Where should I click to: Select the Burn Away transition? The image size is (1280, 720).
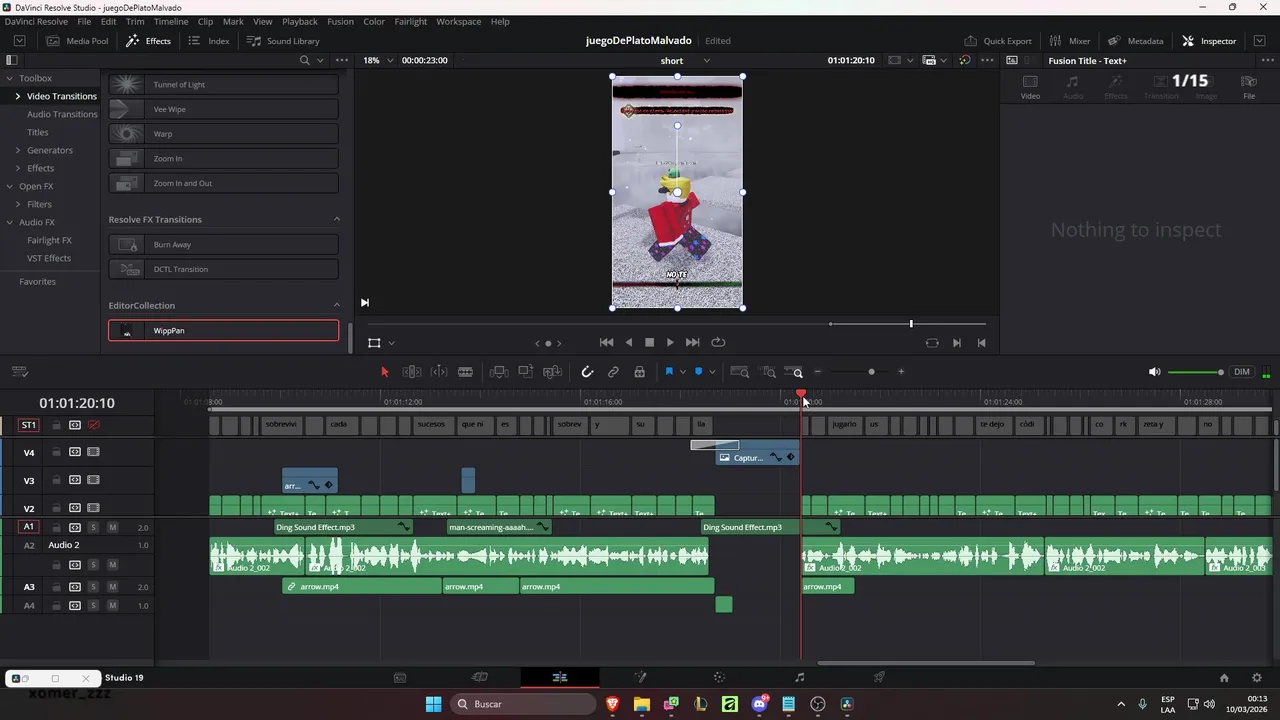tap(224, 244)
